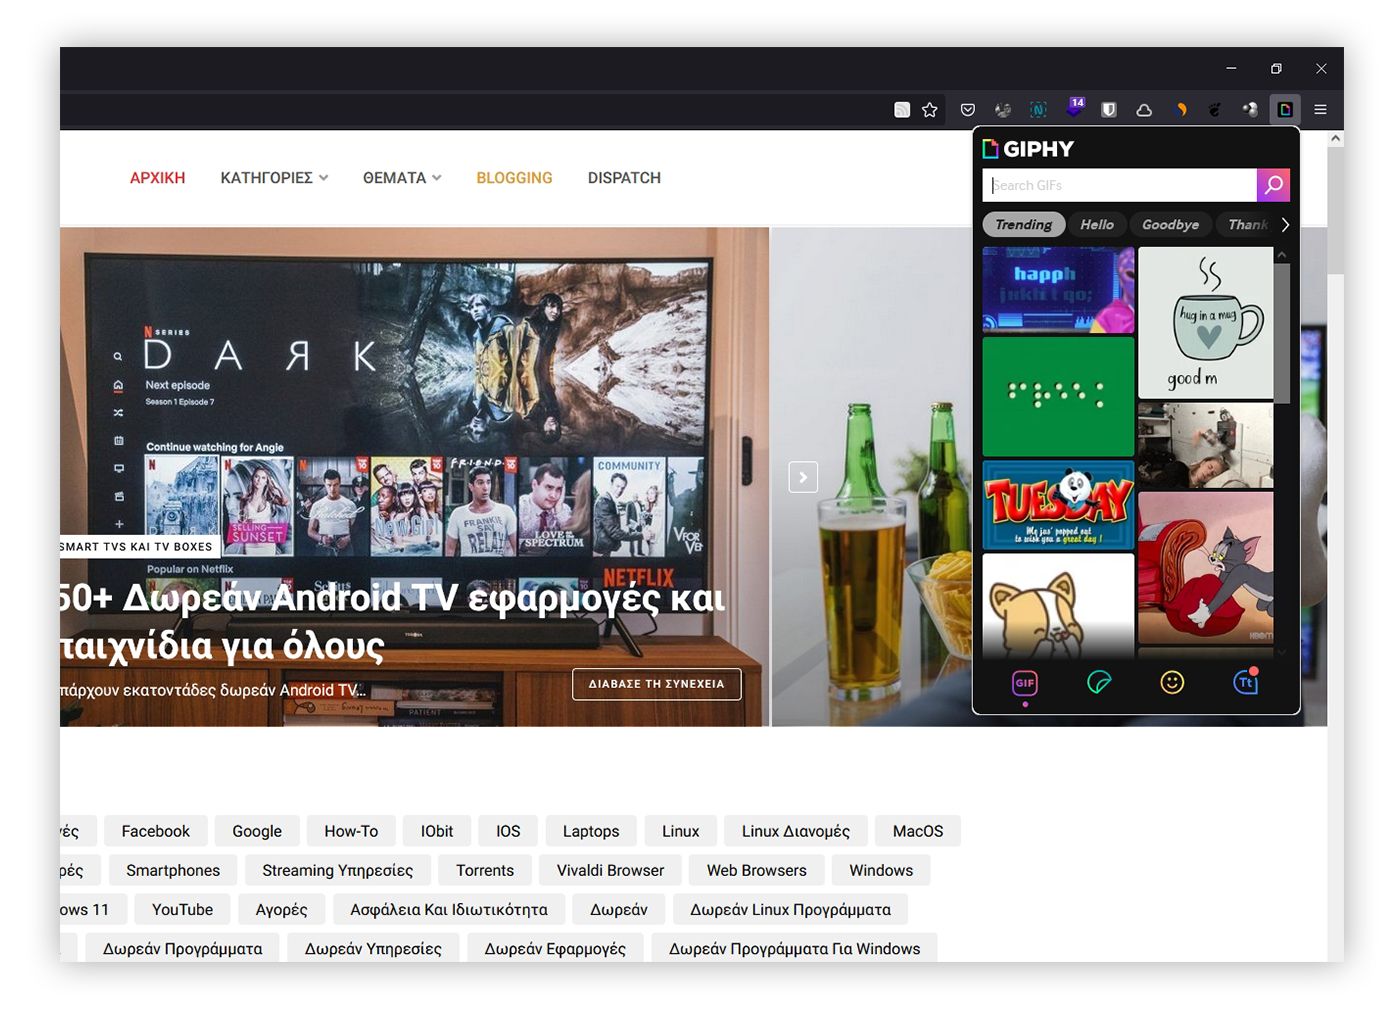Image resolution: width=1395 pixels, height=1014 pixels.
Task: Open the RSS feed icon in address bar
Action: 902,110
